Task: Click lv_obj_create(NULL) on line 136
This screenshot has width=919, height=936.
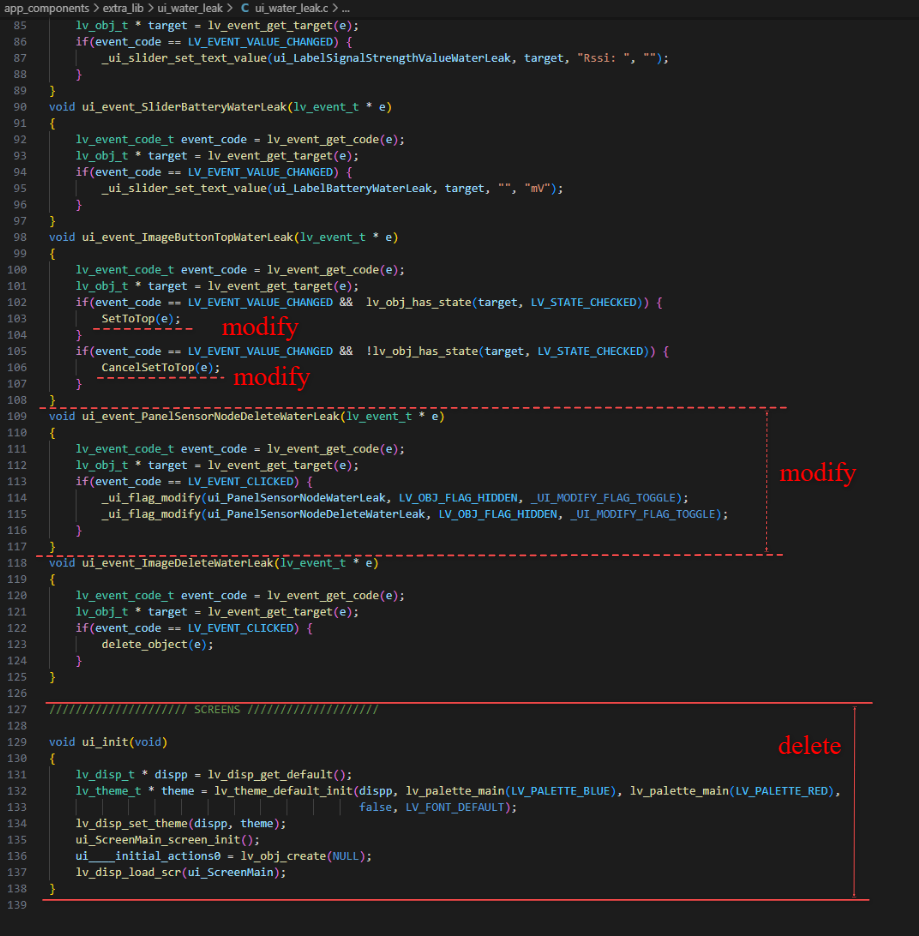Action: 303,856
